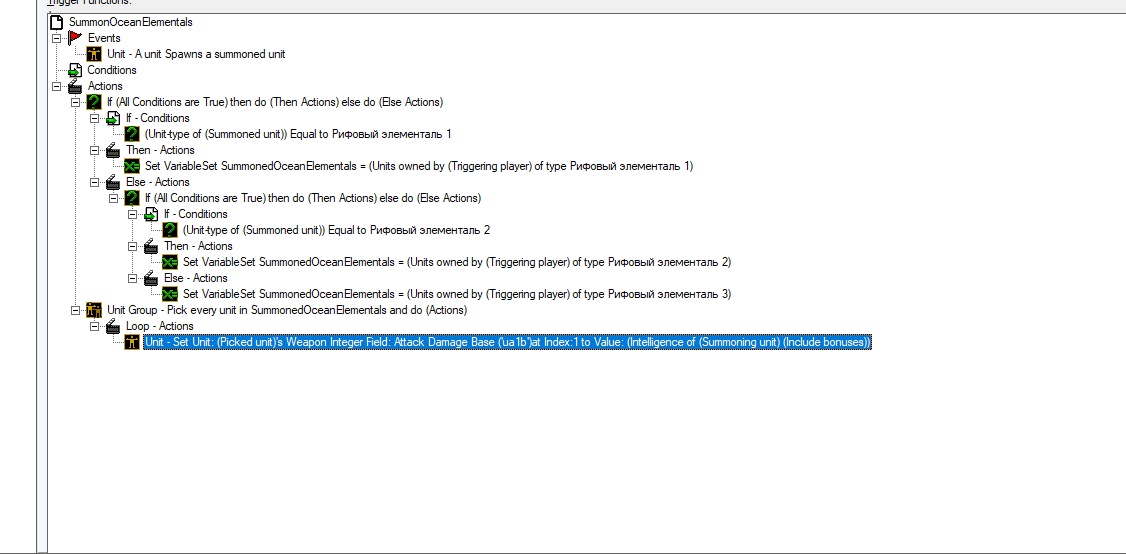
Task: Select condition 'Equal to Рифовый элементаль 2'
Action: 337,230
